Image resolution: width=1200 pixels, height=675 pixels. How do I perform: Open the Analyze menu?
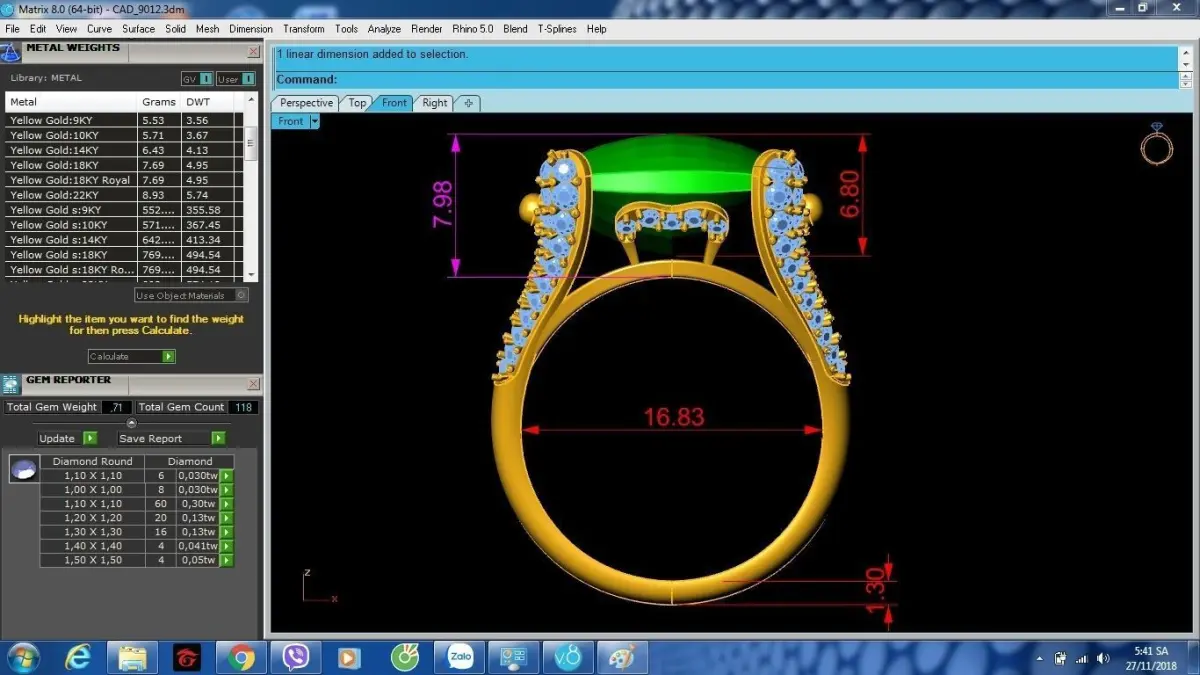(x=384, y=29)
